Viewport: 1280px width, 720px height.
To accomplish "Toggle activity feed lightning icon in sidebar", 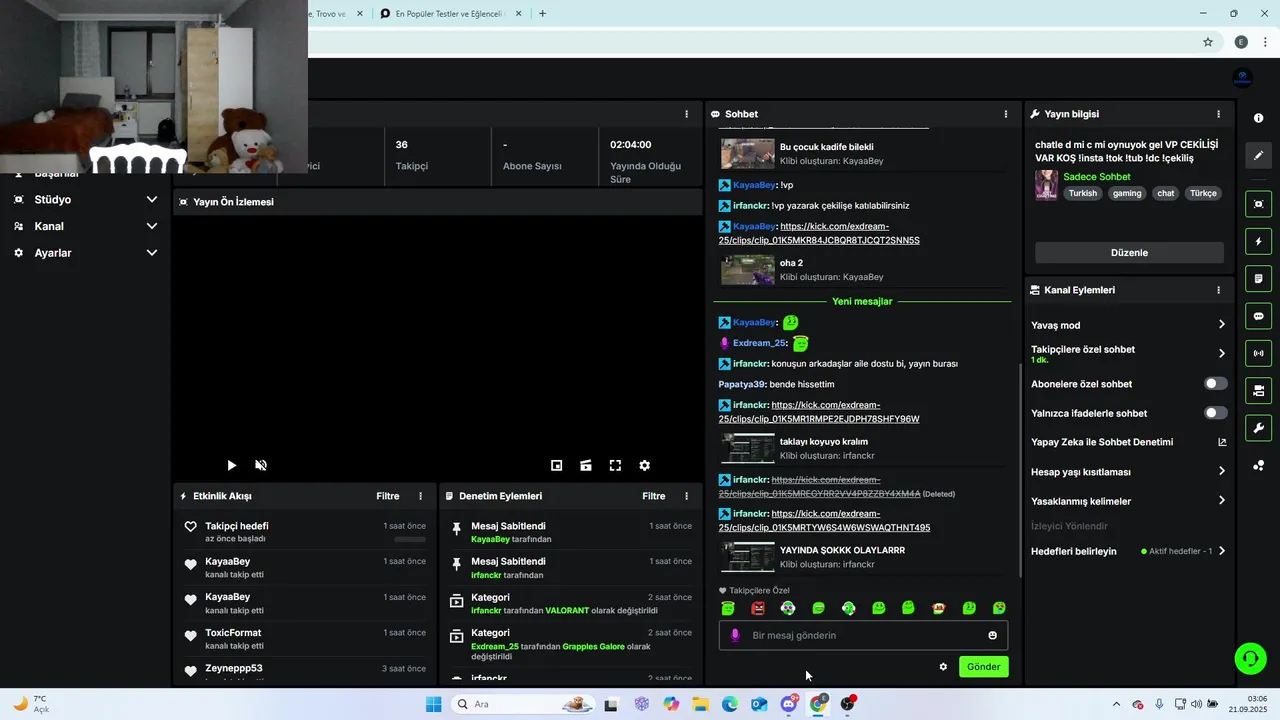I will 1258,241.
